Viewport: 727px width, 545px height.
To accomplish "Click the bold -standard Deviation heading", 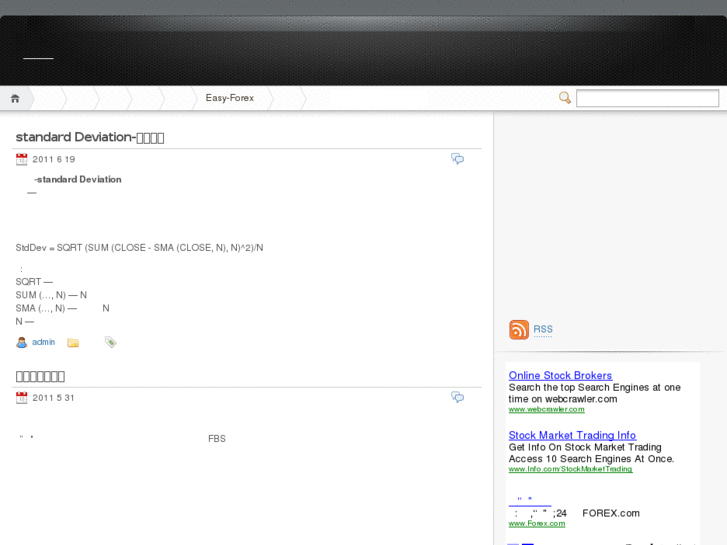I will click(x=77, y=180).
